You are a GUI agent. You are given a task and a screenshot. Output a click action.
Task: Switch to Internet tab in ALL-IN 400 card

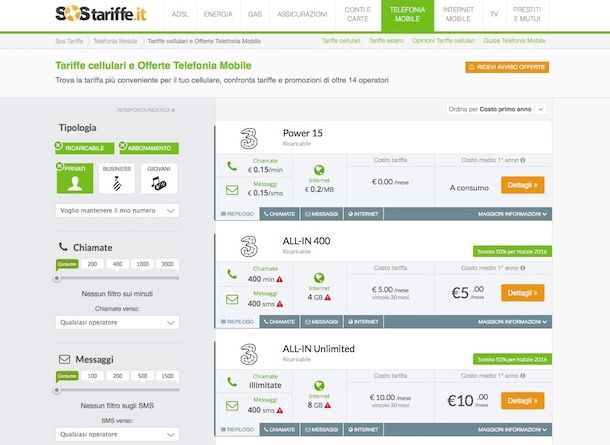pyautogui.click(x=363, y=322)
